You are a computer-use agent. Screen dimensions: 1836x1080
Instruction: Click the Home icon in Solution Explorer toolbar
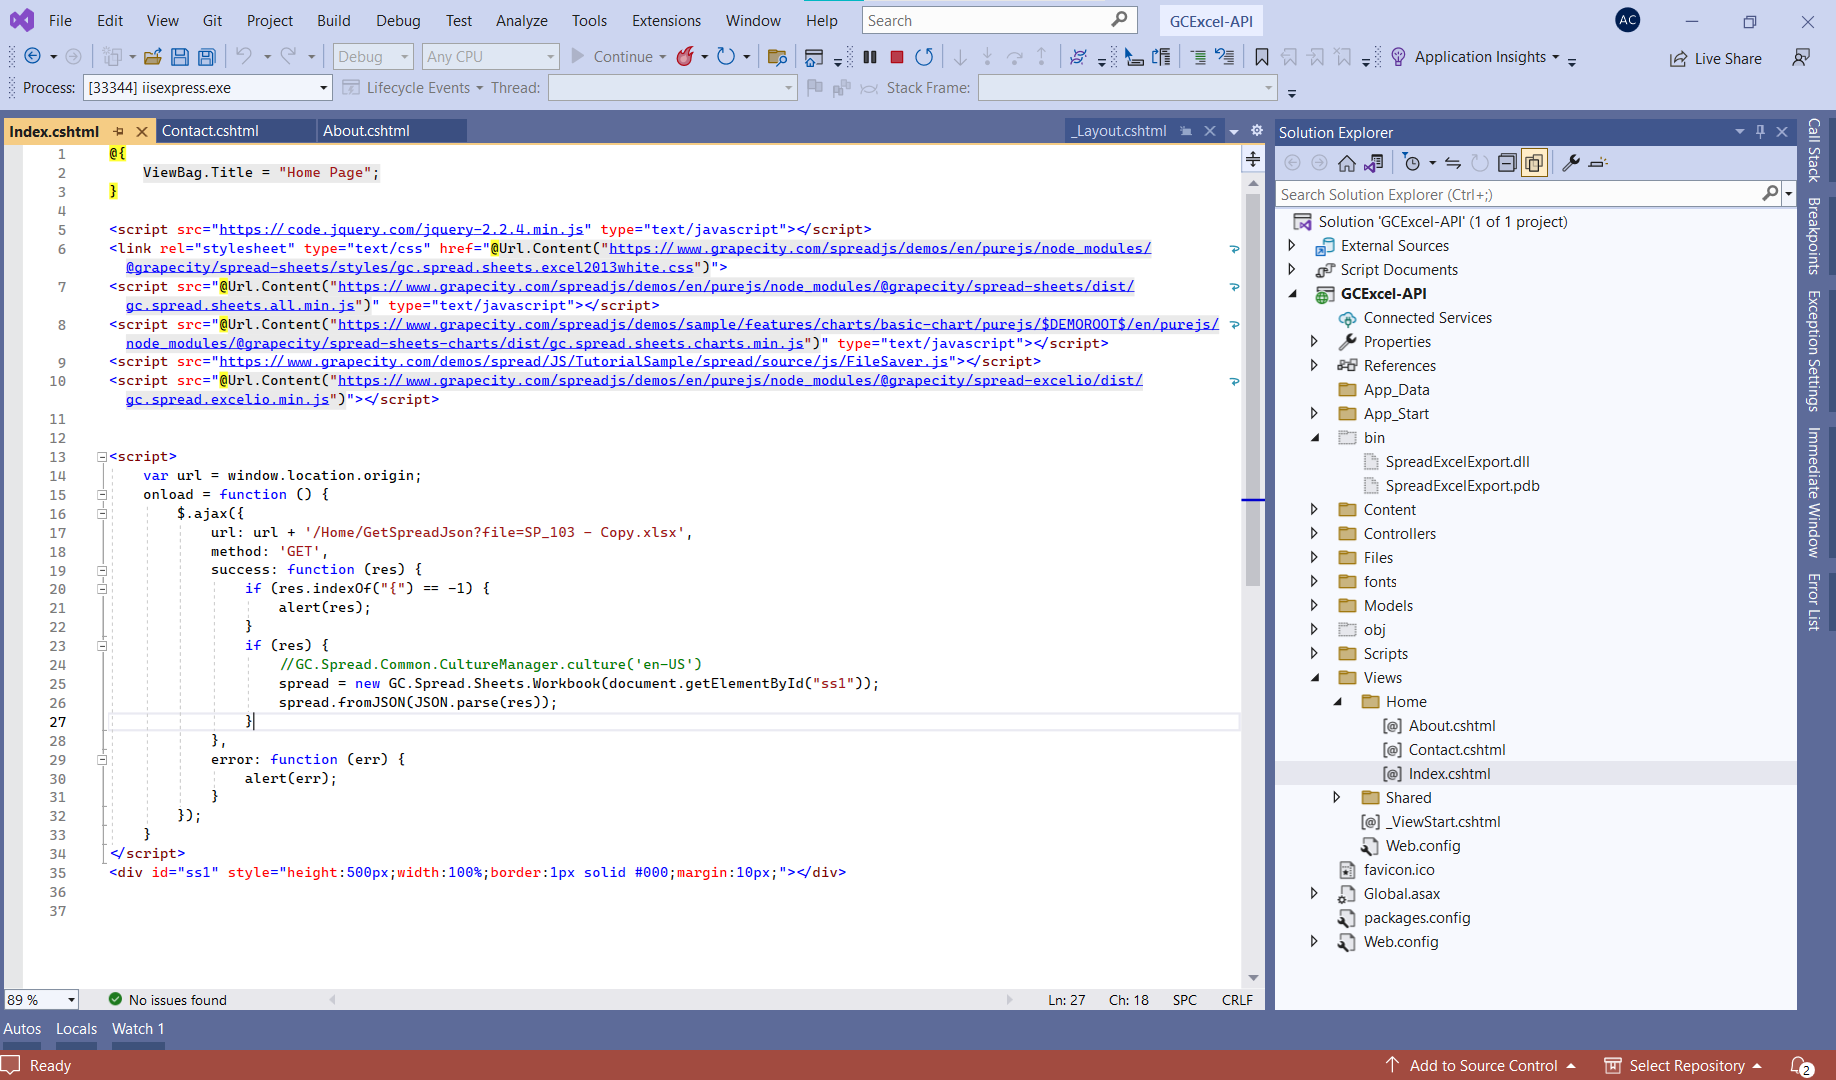tap(1347, 162)
